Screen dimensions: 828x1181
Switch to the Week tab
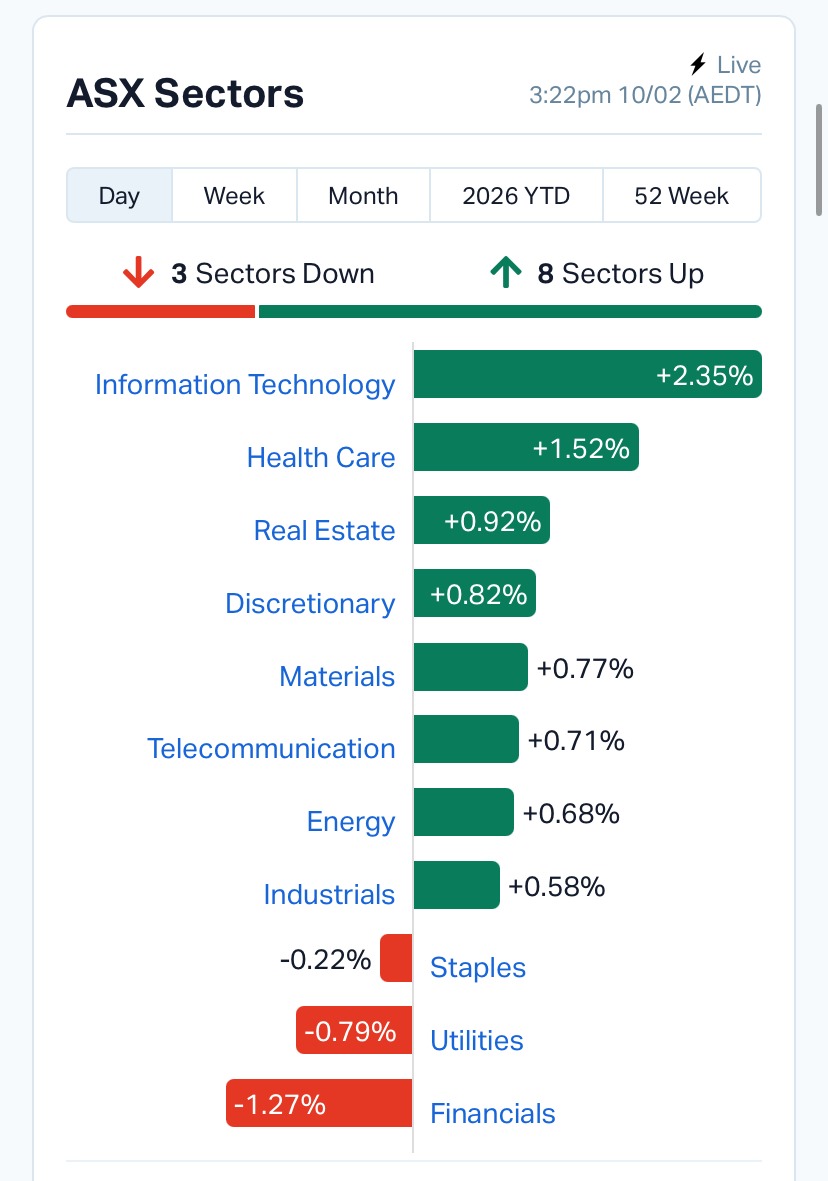pos(234,195)
